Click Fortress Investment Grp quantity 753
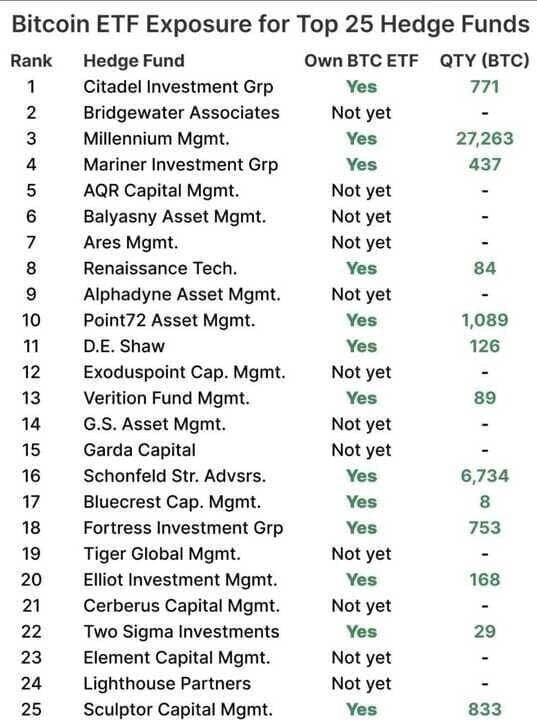 (485, 528)
